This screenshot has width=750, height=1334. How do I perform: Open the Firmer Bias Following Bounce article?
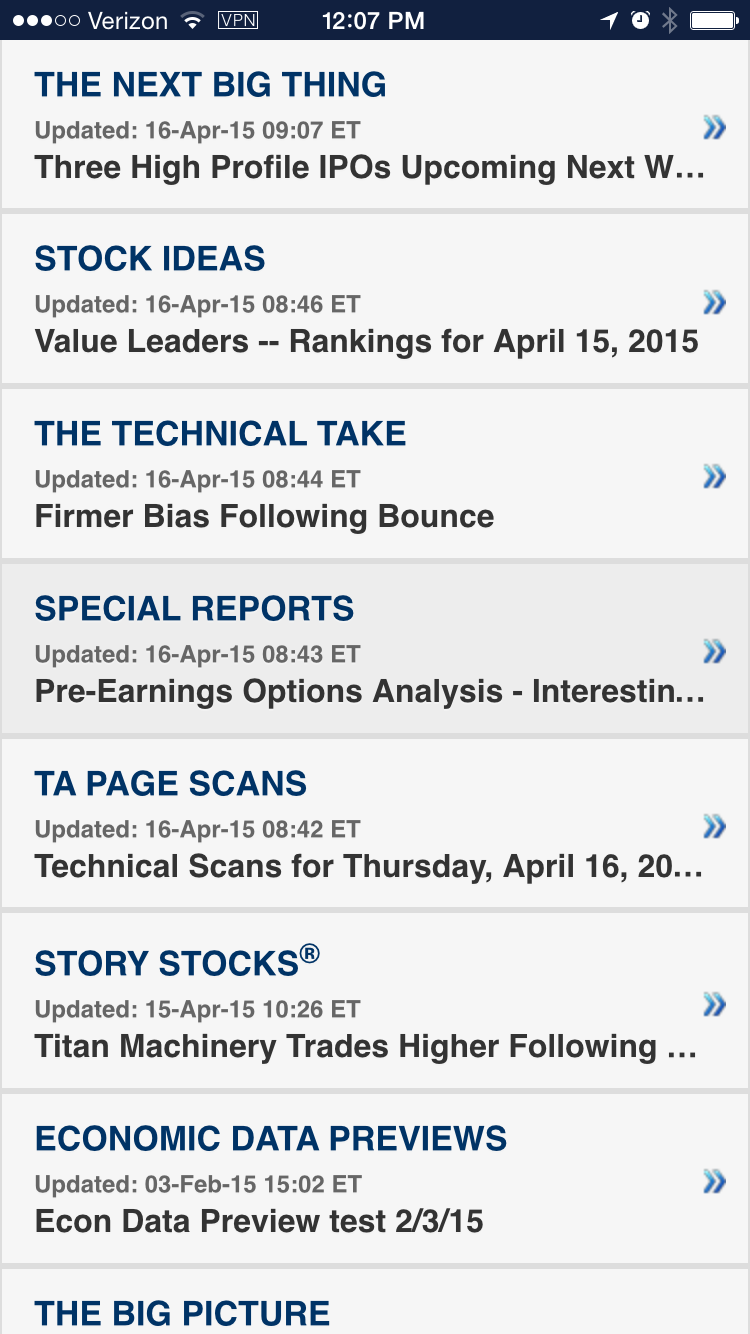tap(264, 517)
